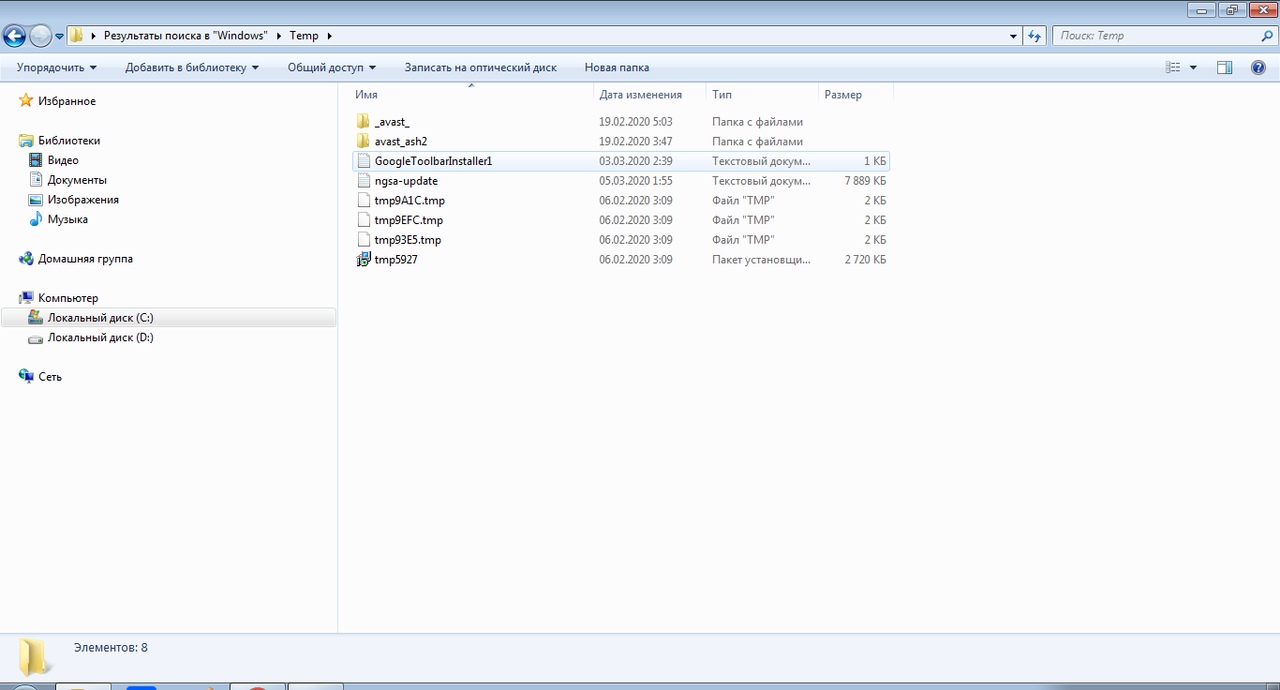Open the 'Документы' library
The width and height of the screenshot is (1280, 690).
(x=77, y=180)
